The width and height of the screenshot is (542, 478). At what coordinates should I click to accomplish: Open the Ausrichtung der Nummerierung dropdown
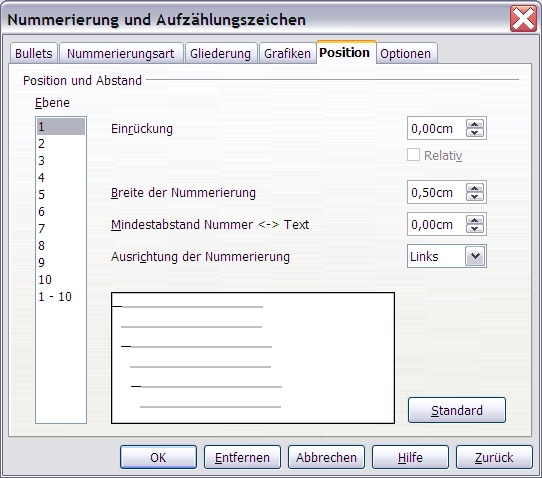475,256
